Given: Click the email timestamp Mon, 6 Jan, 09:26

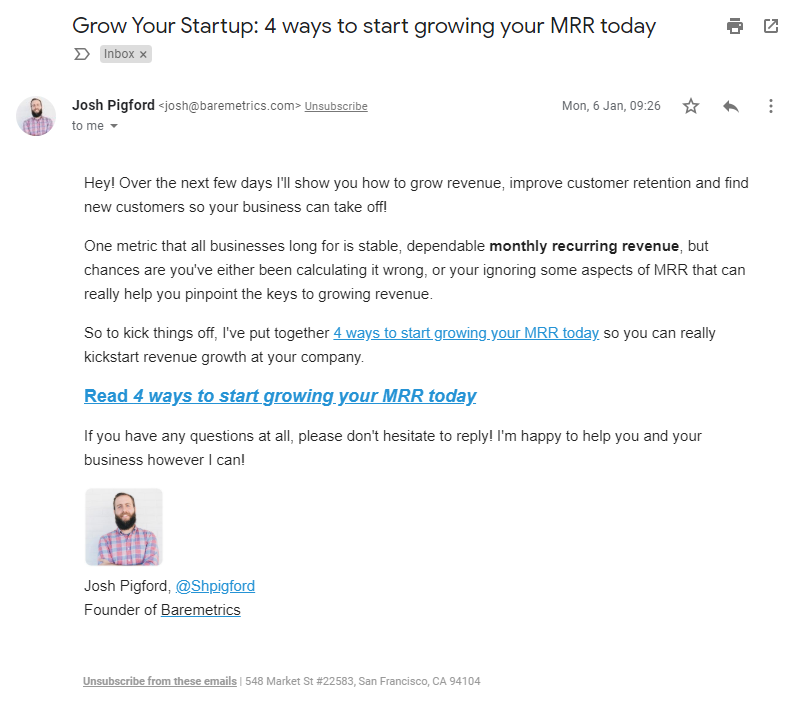Looking at the screenshot, I should tap(611, 106).
